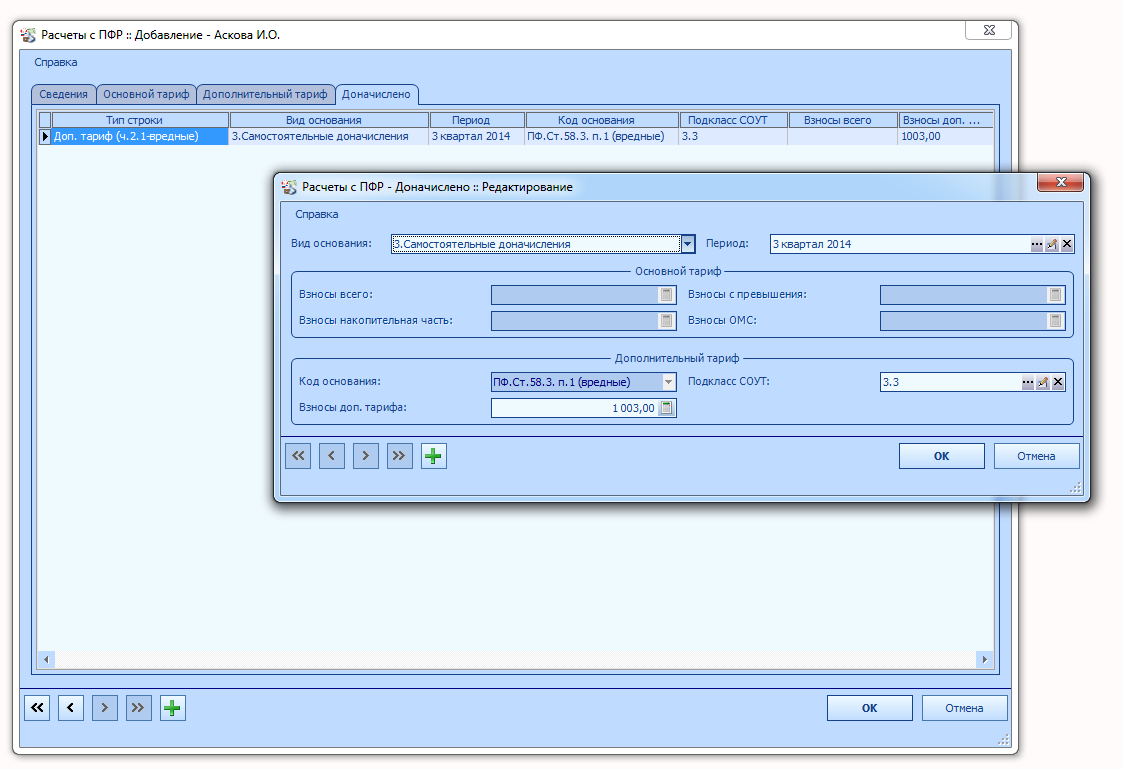Click first-record button in the main window
The image size is (1122, 769).
click(x=37, y=708)
